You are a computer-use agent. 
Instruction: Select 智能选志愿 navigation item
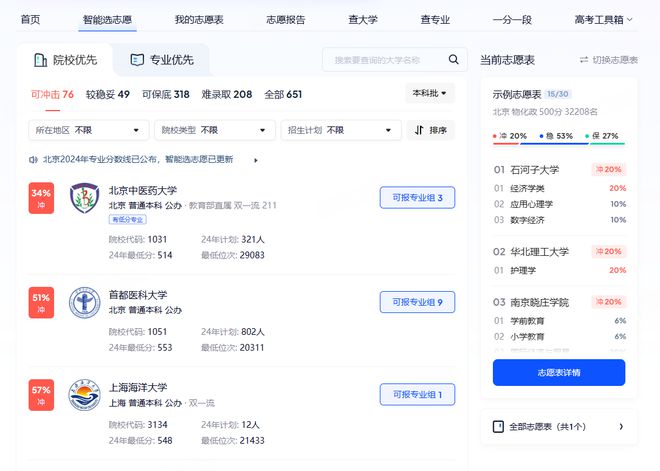pos(107,20)
